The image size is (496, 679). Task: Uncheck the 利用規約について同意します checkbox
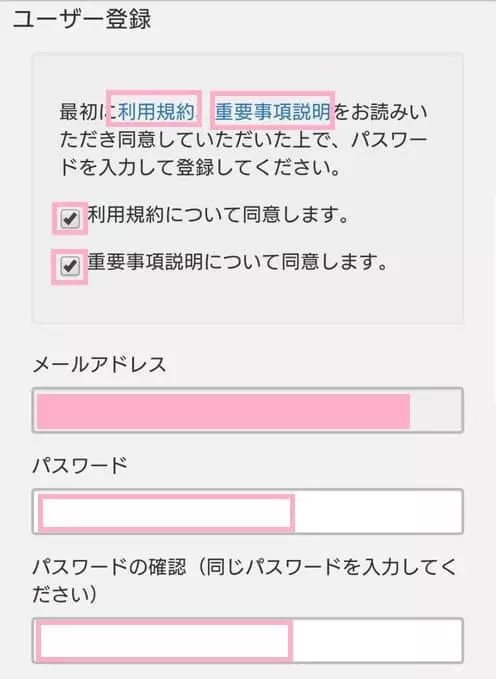(70, 218)
